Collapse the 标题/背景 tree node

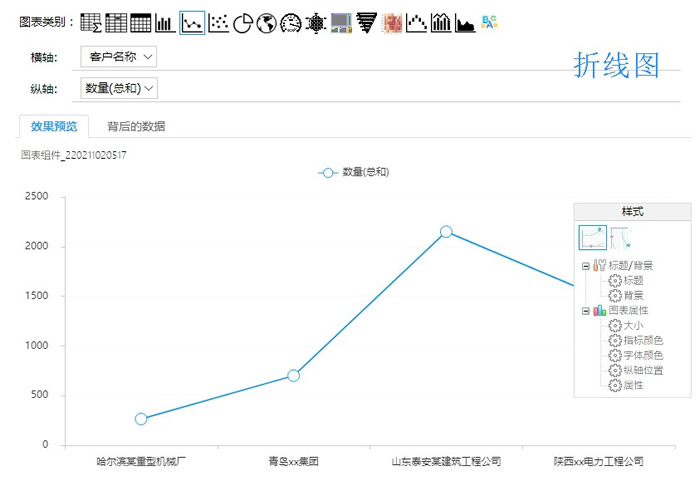pyautogui.click(x=585, y=266)
